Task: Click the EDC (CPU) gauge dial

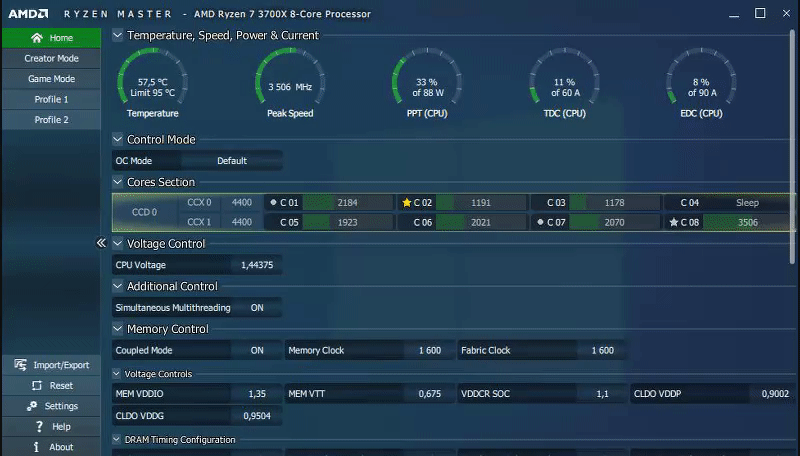Action: click(x=701, y=77)
